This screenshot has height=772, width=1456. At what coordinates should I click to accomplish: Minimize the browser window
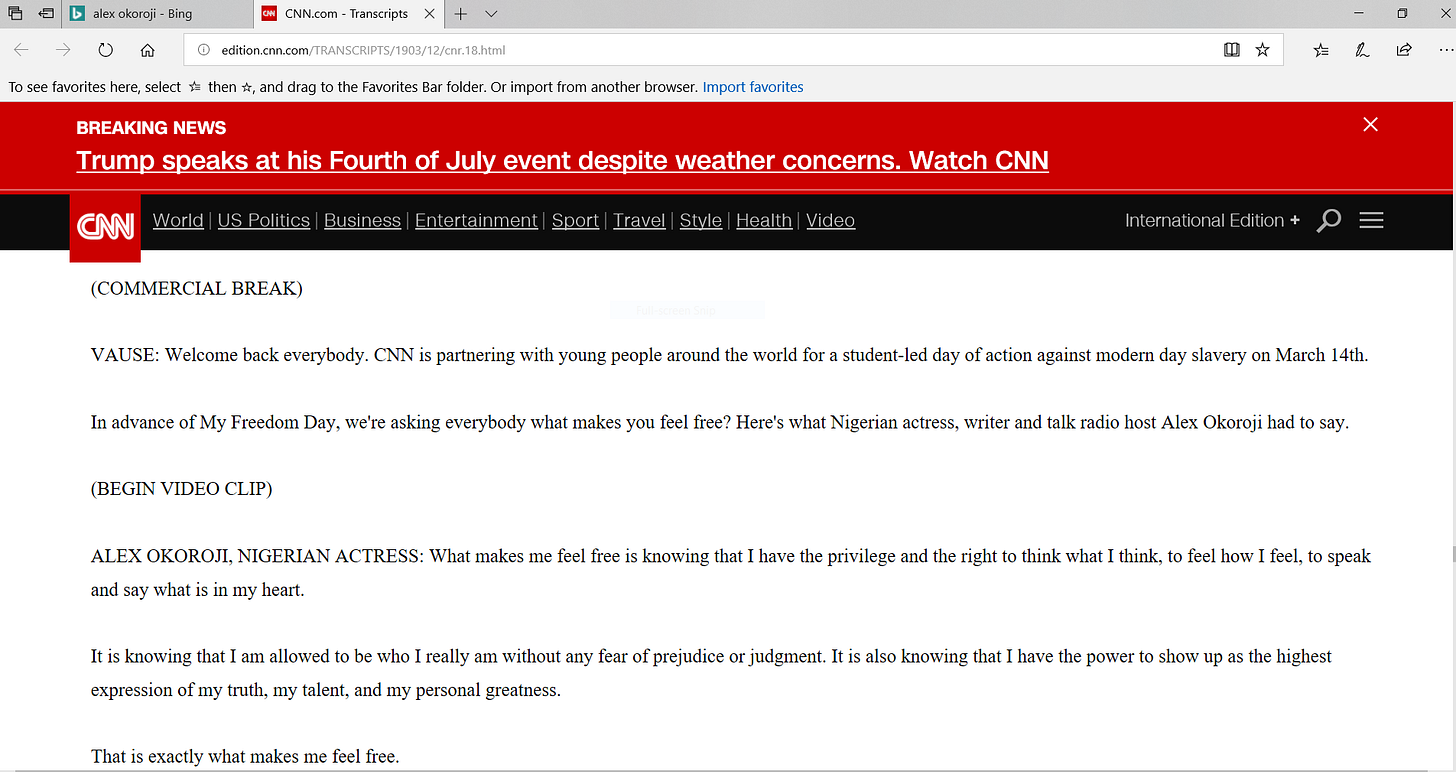coord(1359,14)
